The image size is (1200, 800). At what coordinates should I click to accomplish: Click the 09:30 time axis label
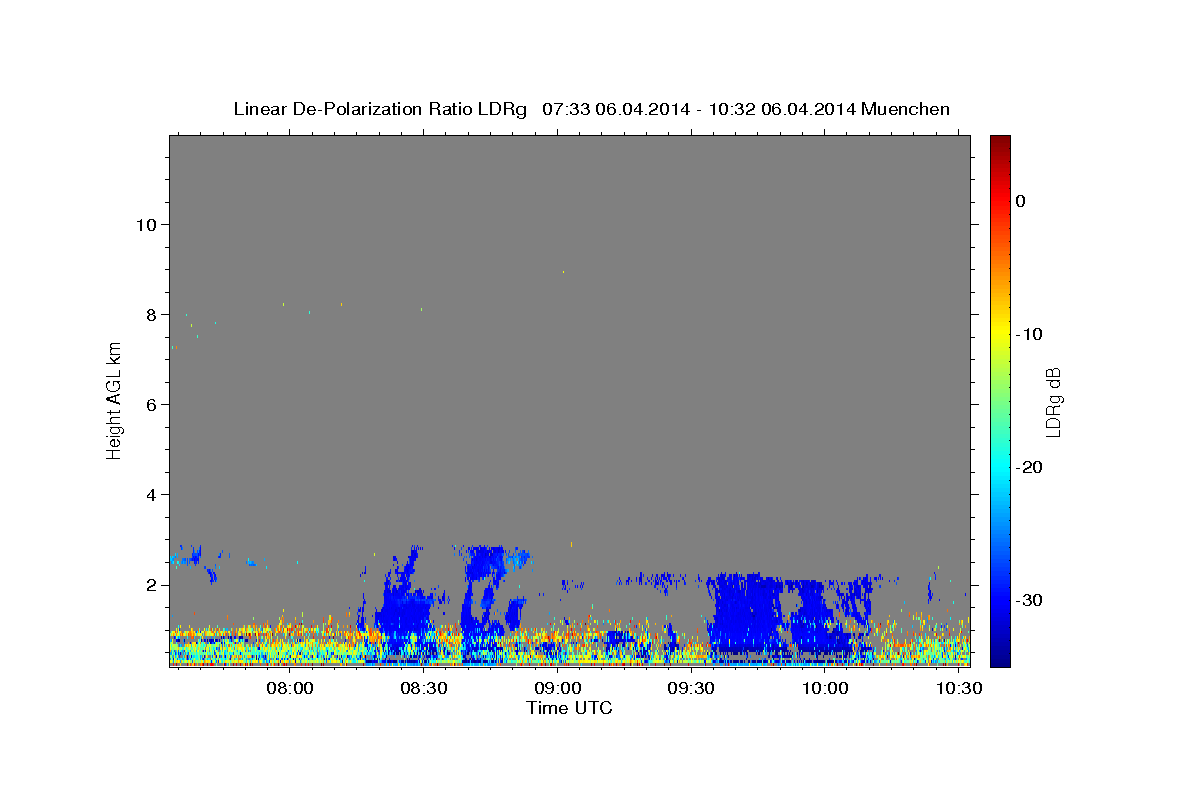(x=692, y=689)
